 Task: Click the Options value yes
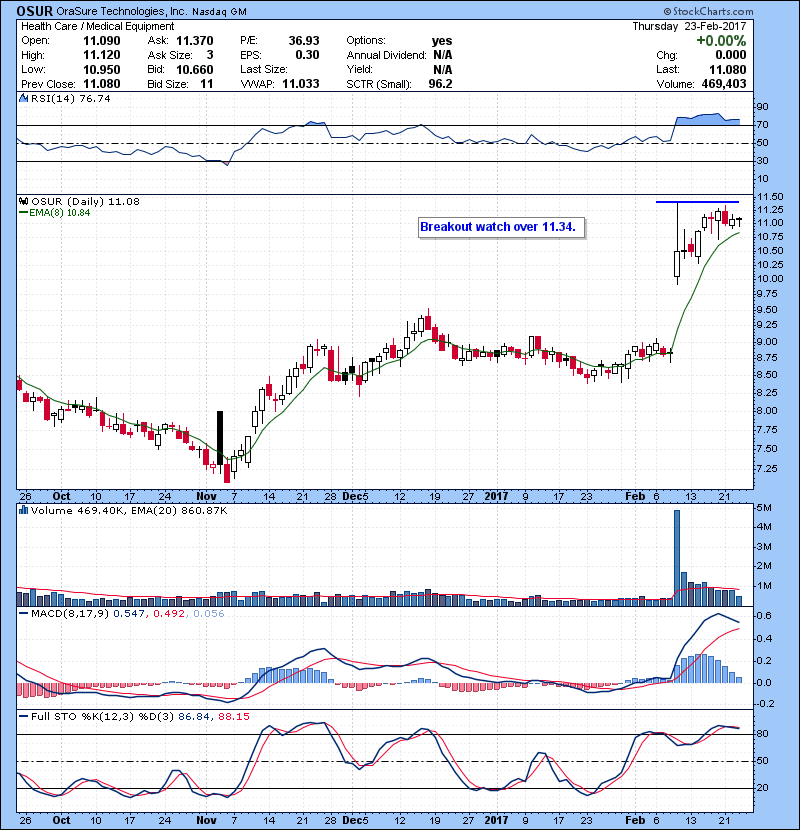point(442,41)
